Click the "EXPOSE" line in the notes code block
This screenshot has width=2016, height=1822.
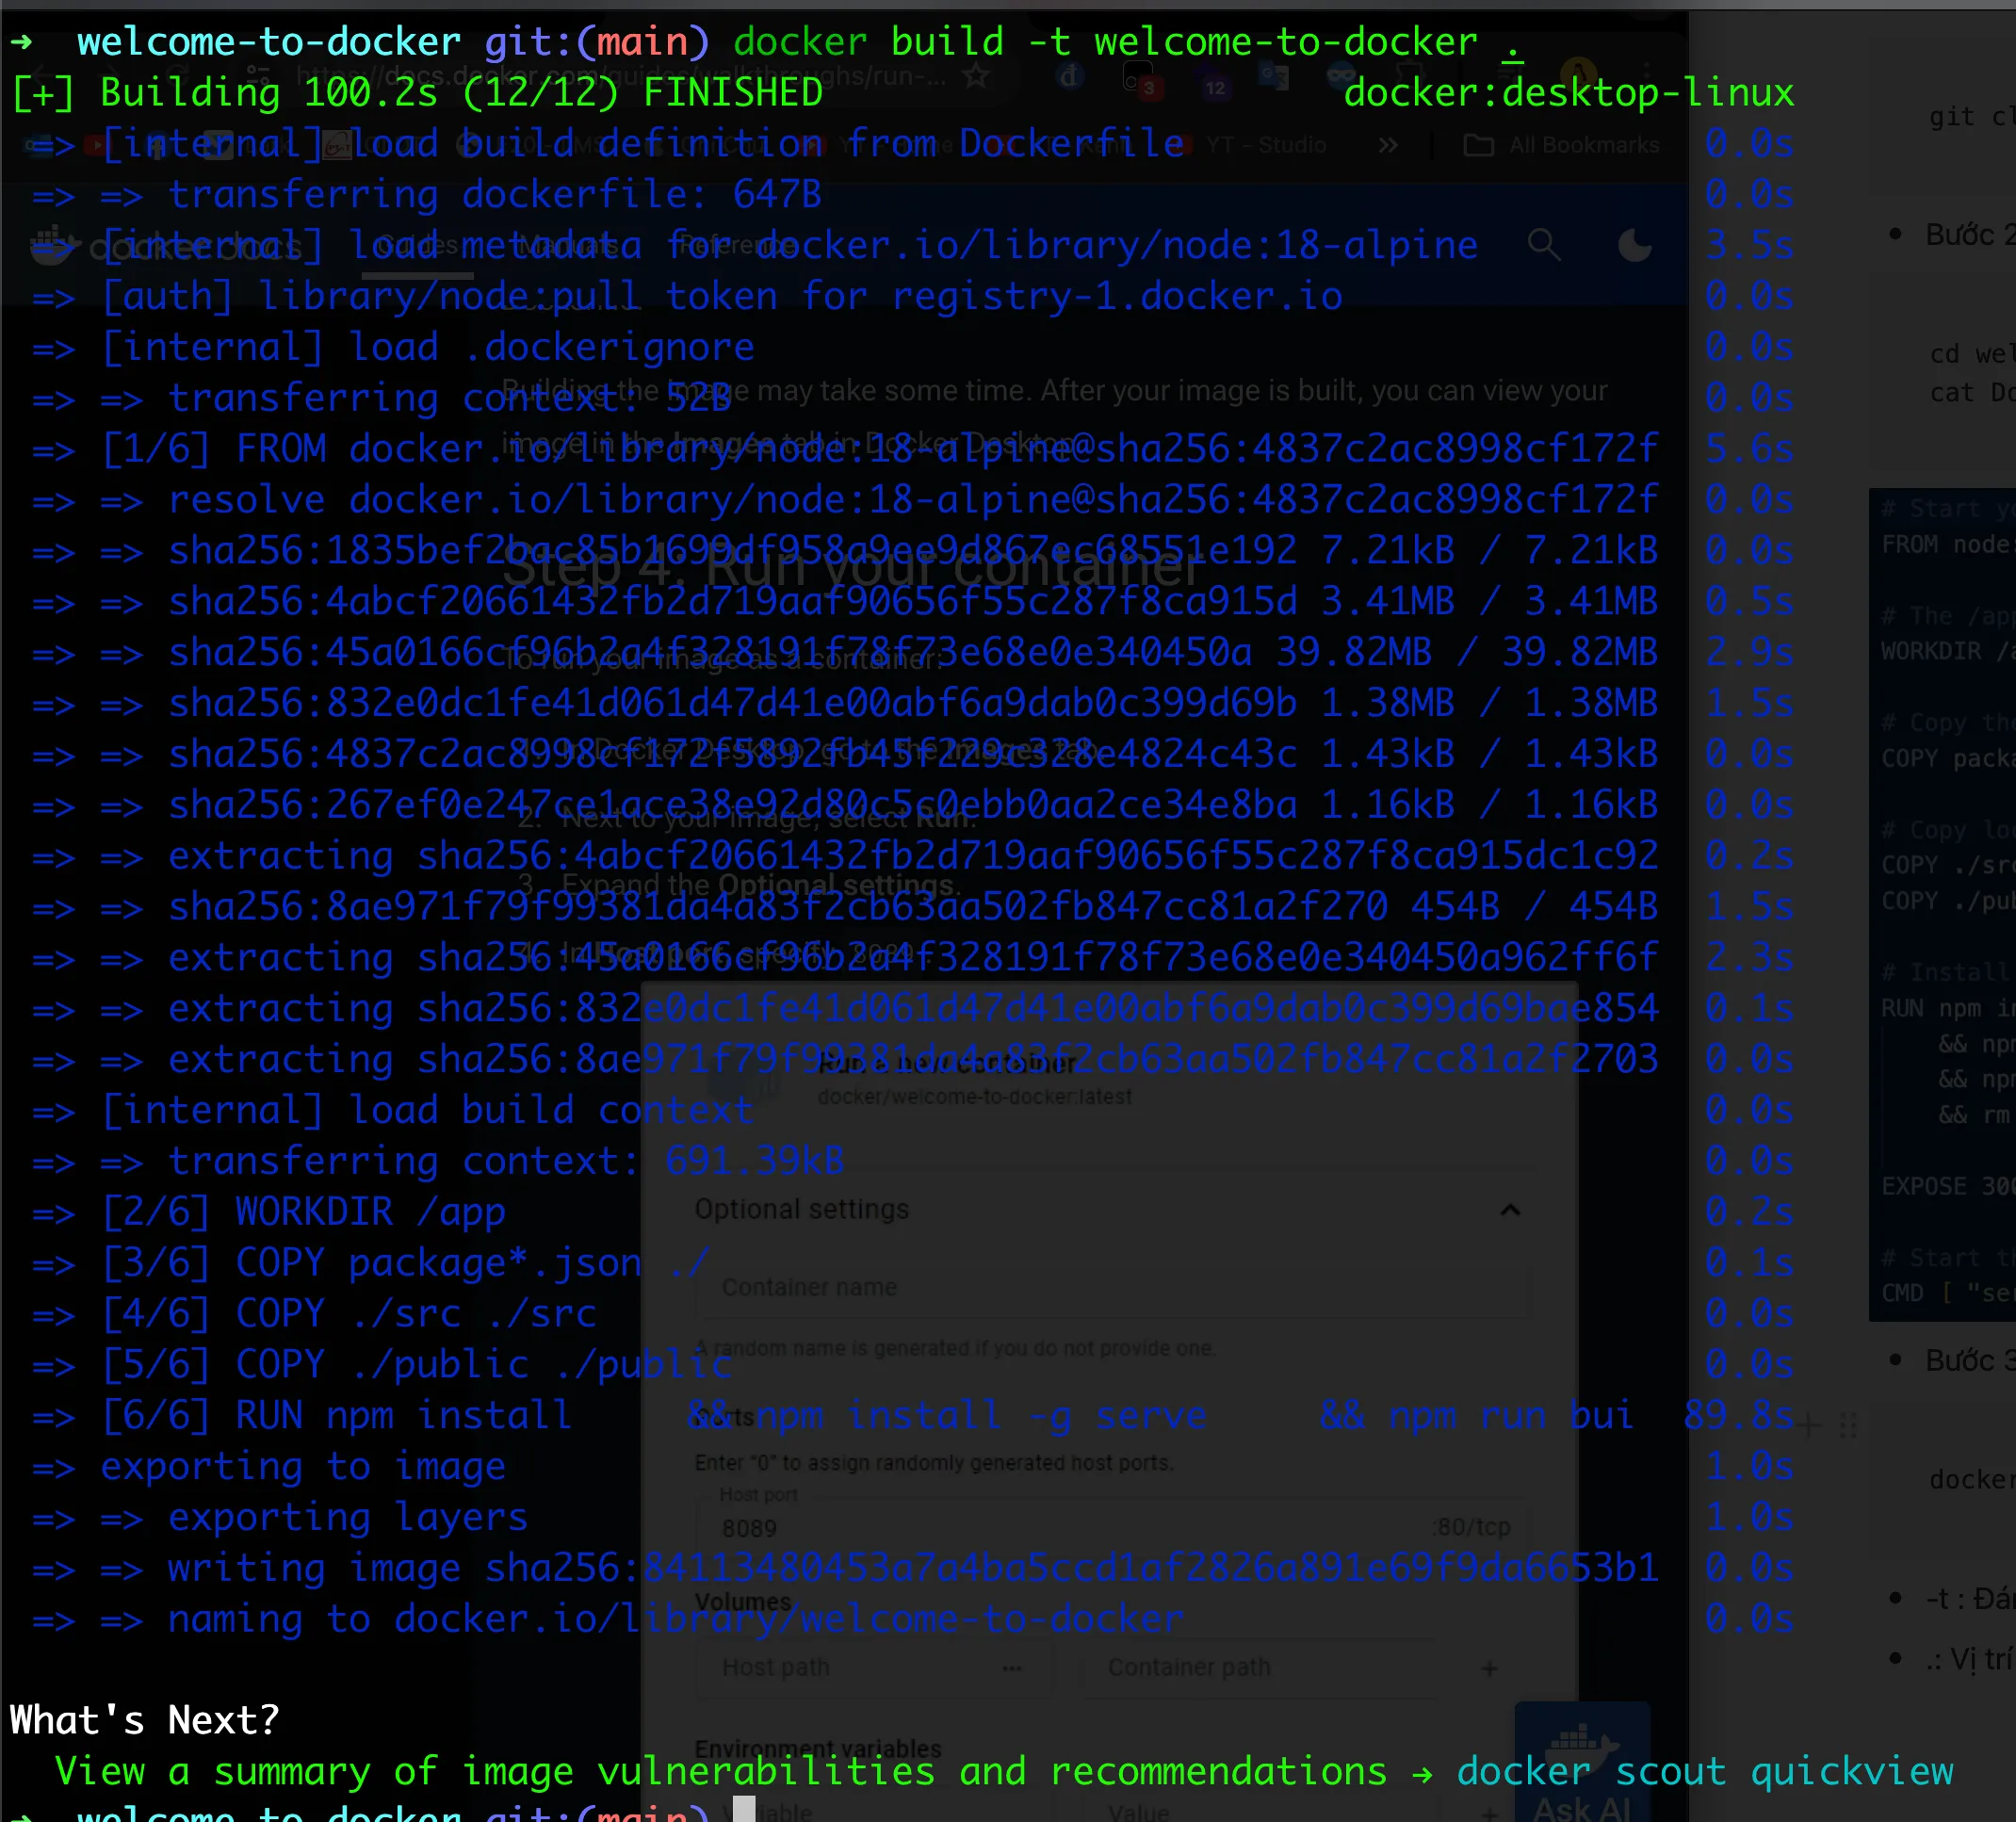tap(1948, 1187)
